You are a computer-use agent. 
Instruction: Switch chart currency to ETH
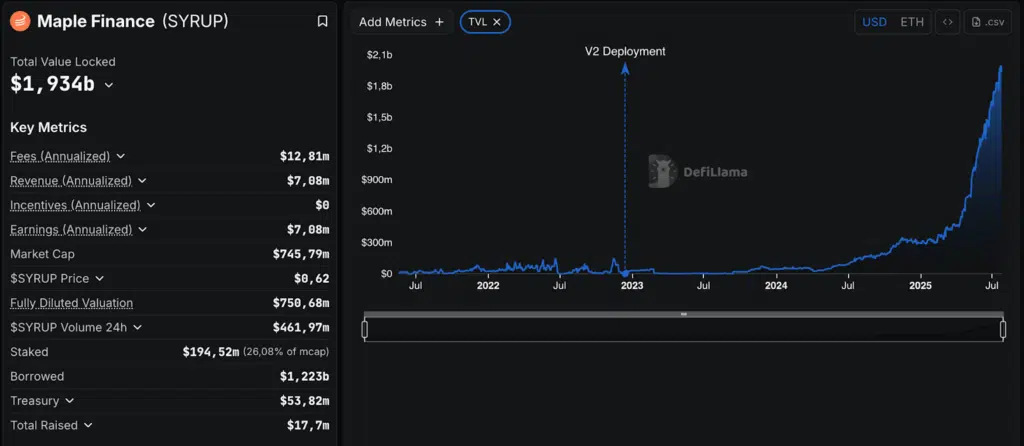click(912, 22)
